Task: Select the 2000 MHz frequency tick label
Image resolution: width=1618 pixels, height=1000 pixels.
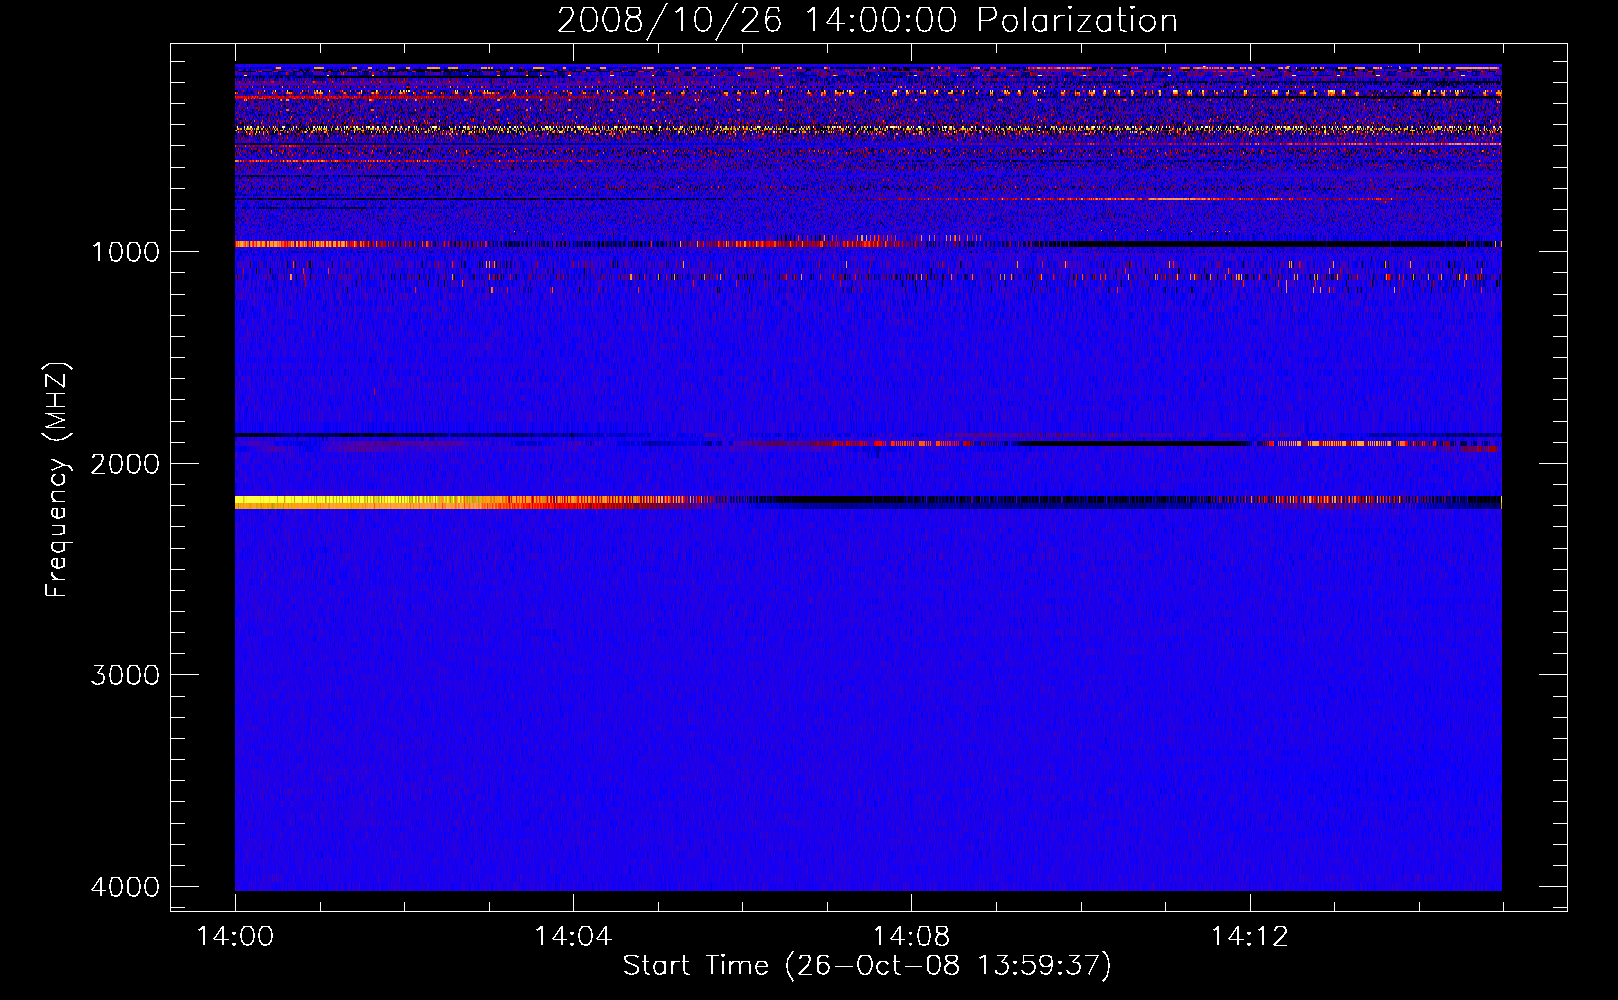Action: [125, 463]
